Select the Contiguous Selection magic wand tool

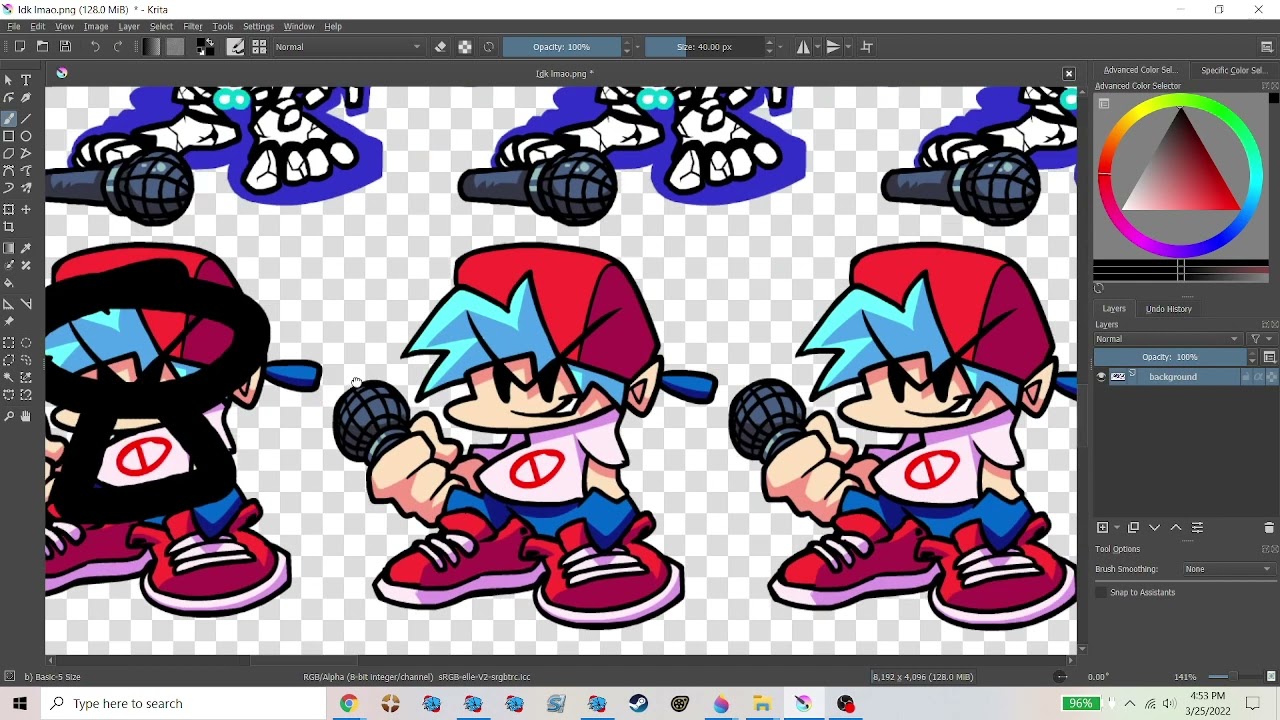9,377
